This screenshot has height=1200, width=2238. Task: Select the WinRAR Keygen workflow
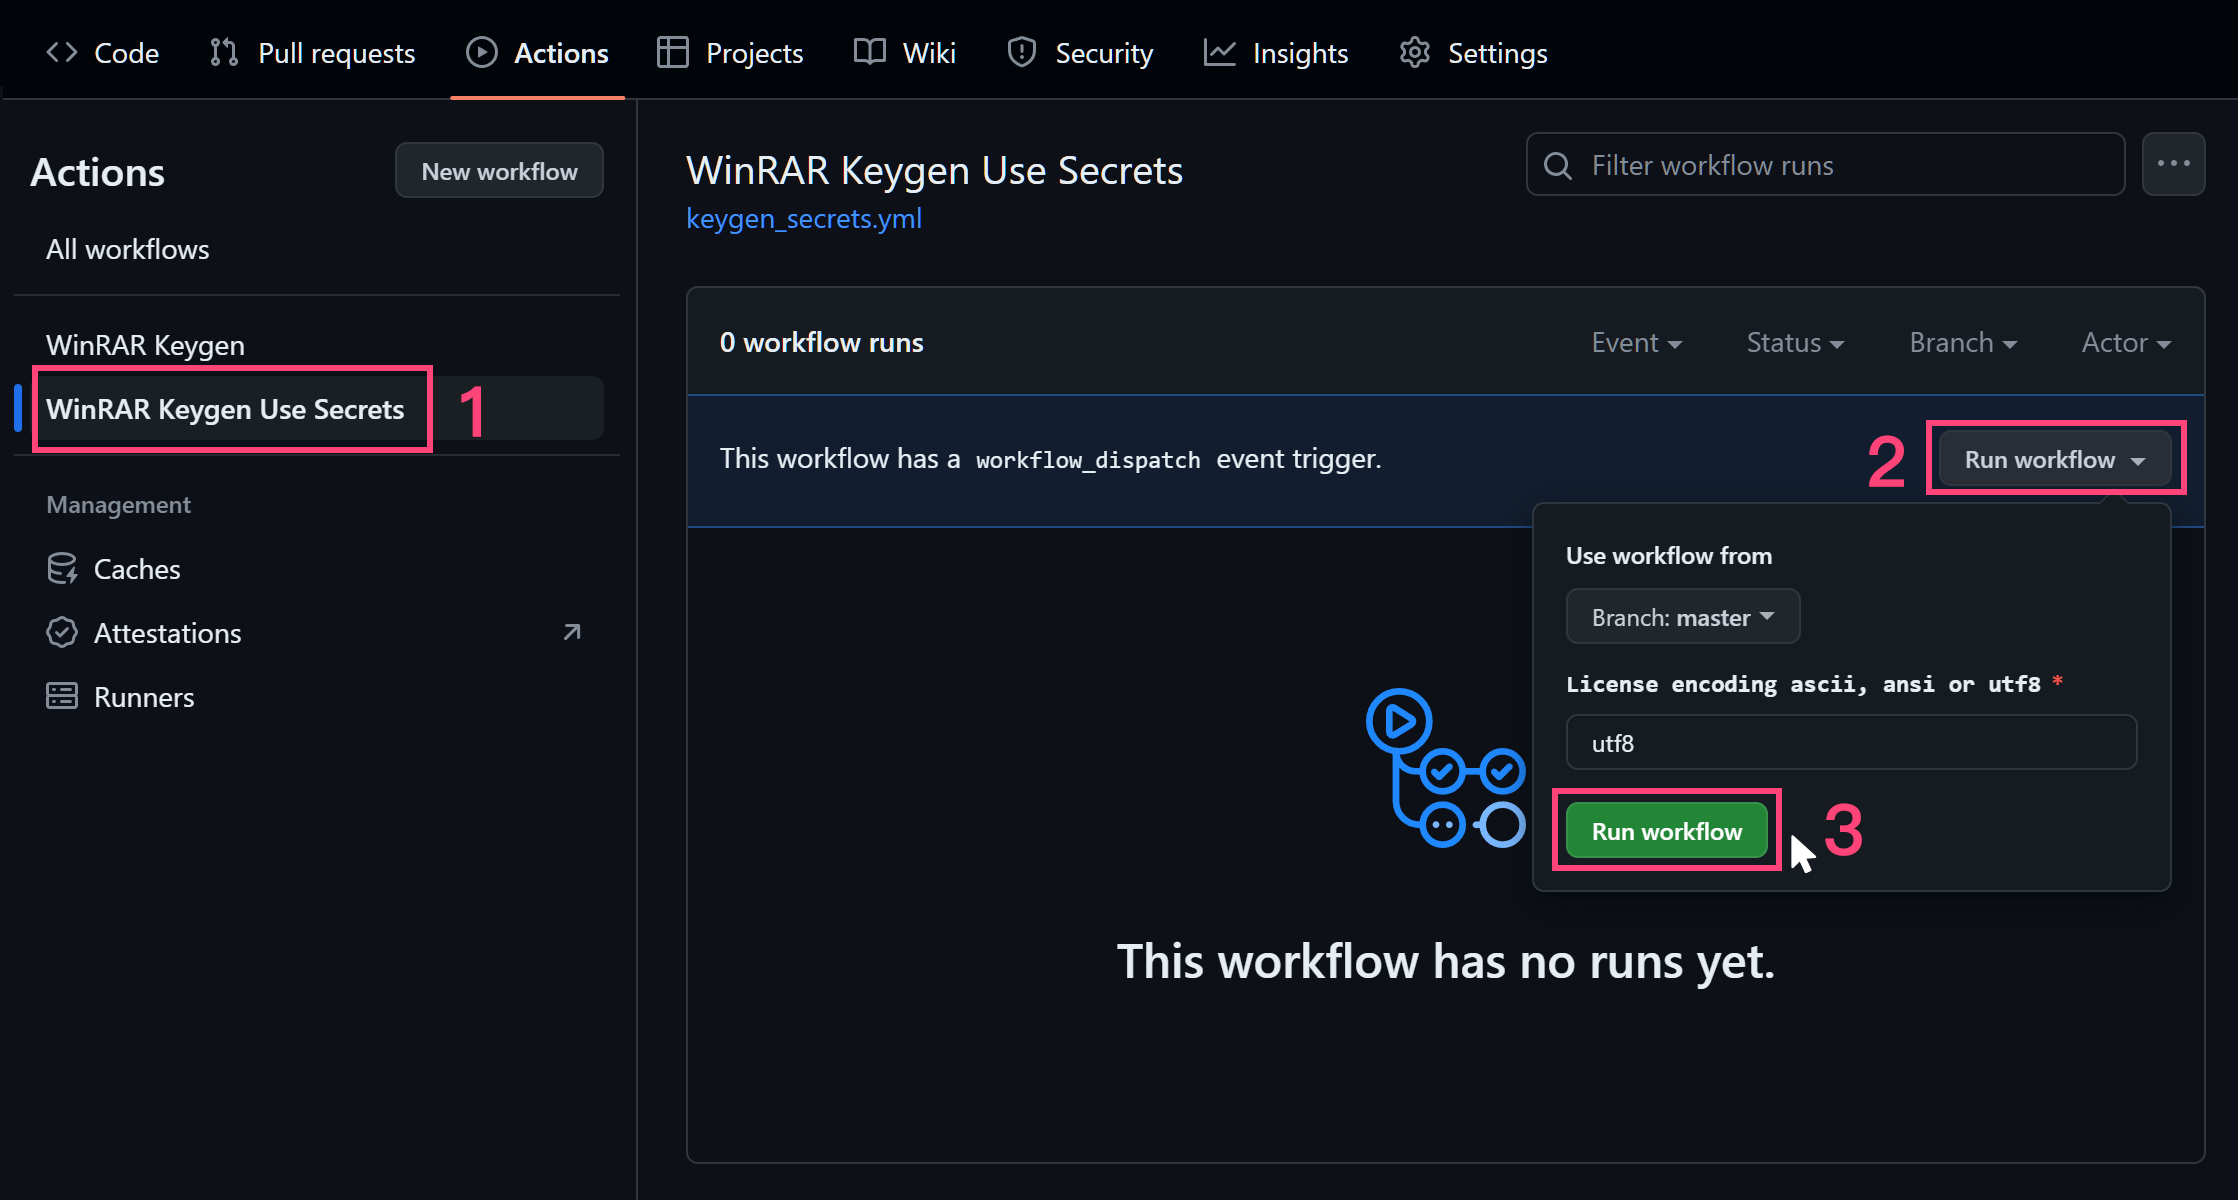[x=145, y=345]
